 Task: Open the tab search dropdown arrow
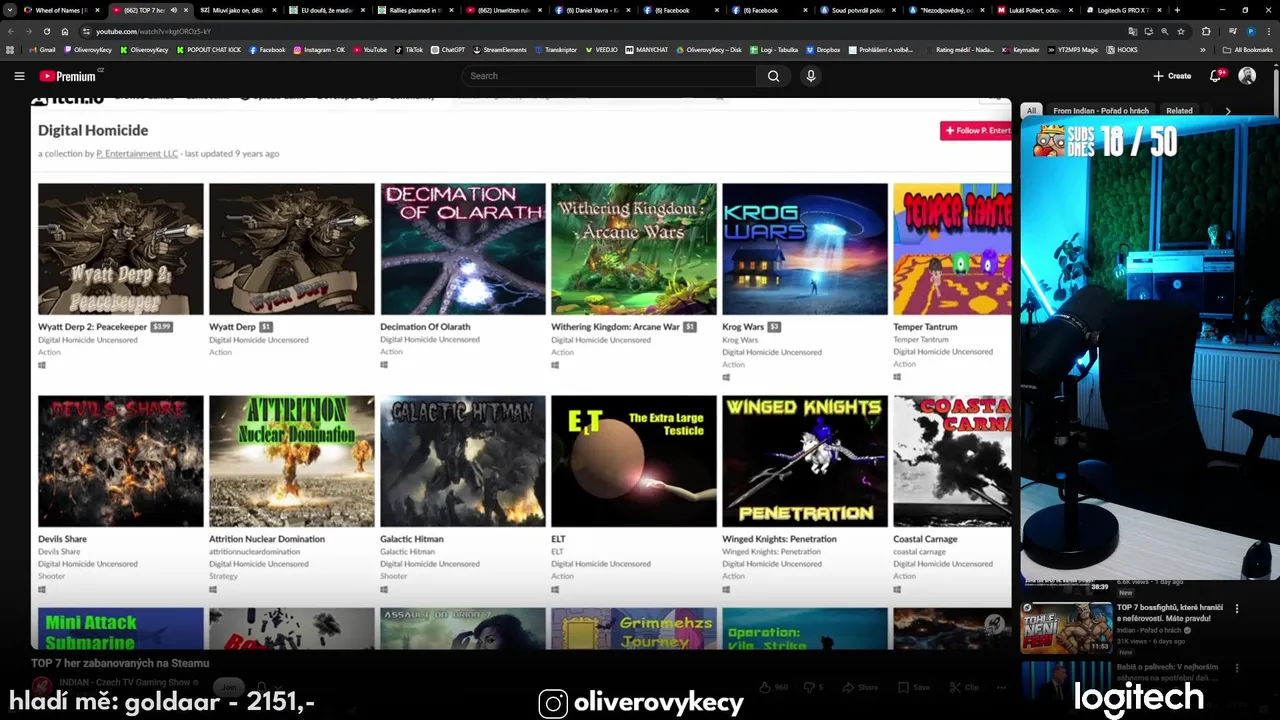[x=10, y=10]
